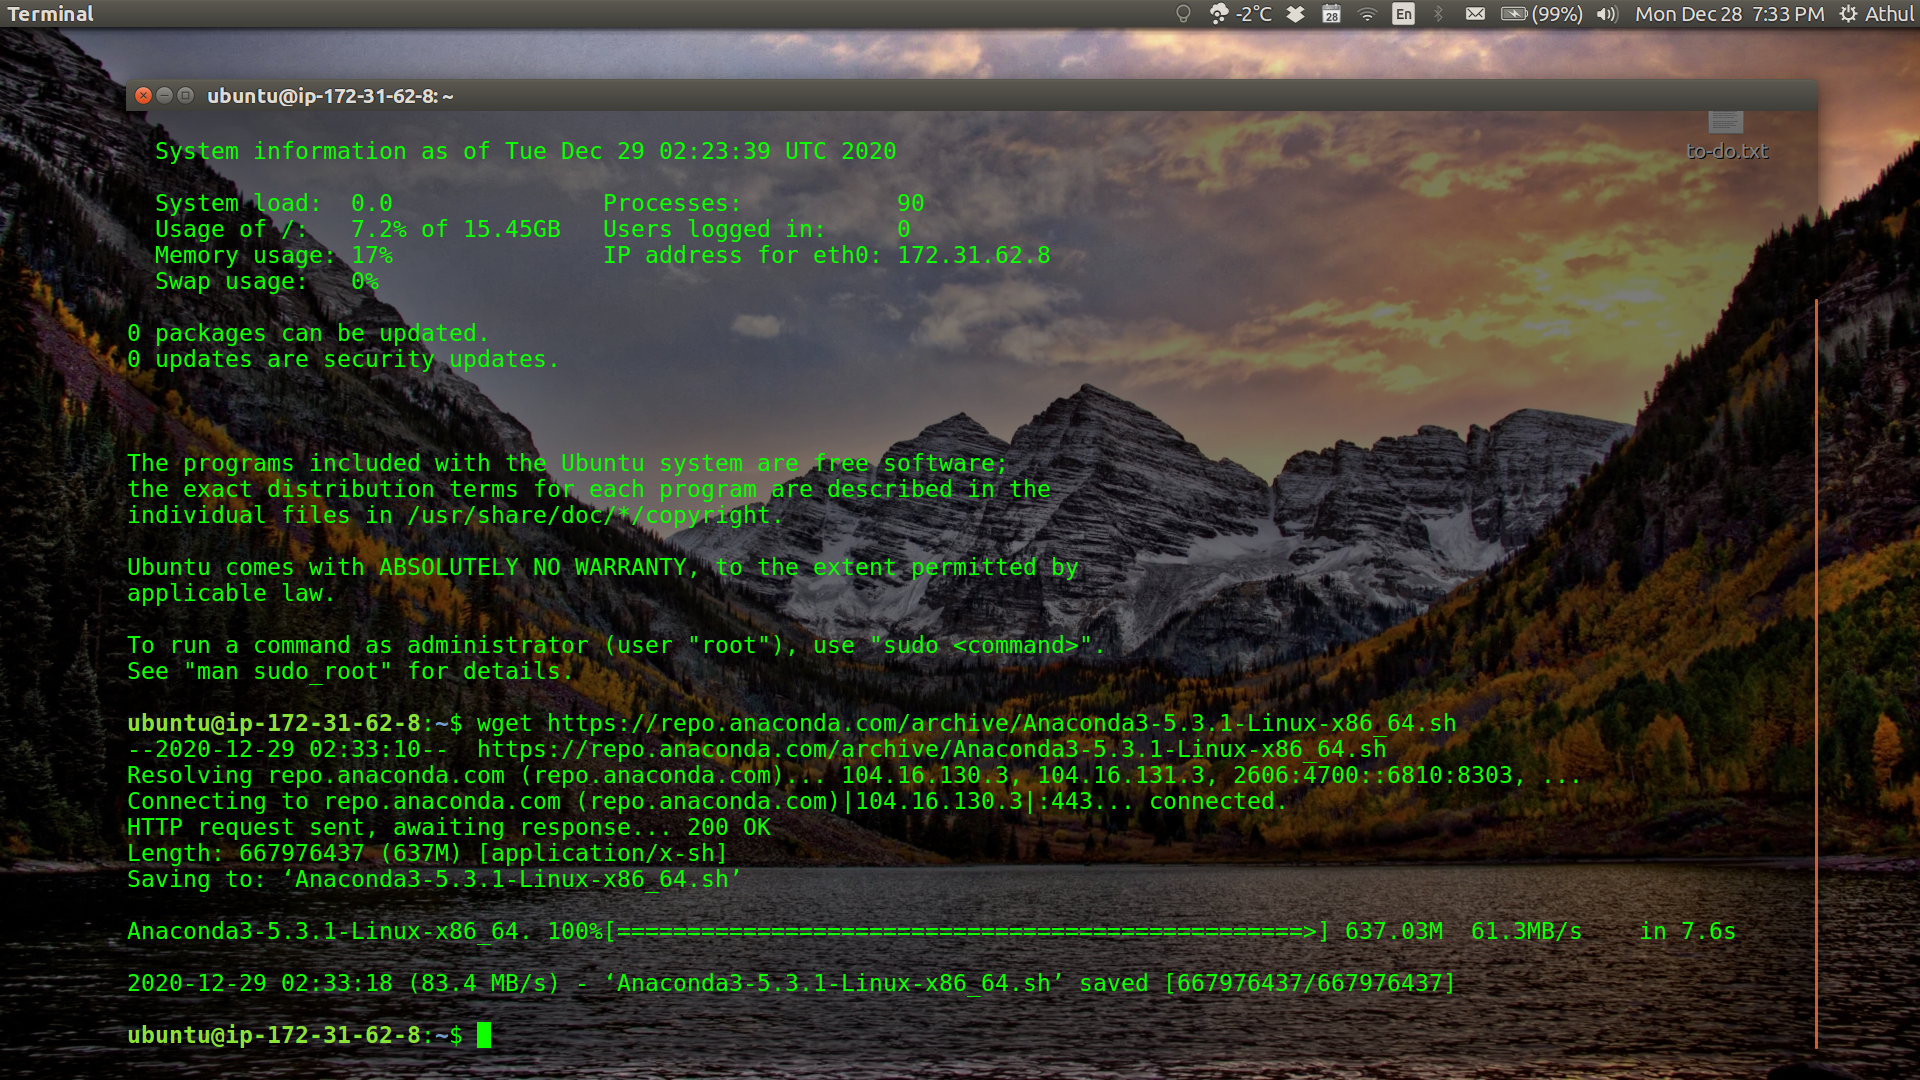1920x1080 pixels.
Task: Click the temperature indicator (-2°C) icon
Action: [1246, 13]
